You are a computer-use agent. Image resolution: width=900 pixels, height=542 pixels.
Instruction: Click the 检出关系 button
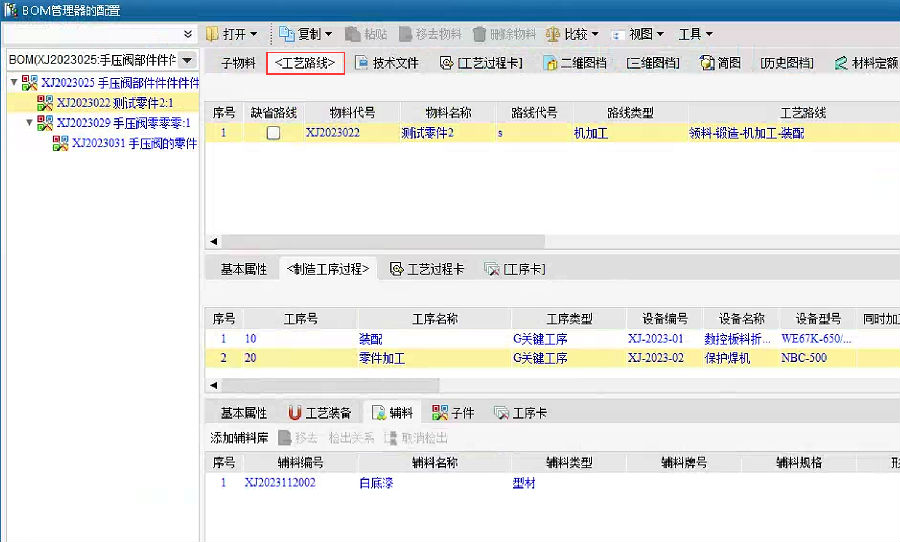pos(351,439)
